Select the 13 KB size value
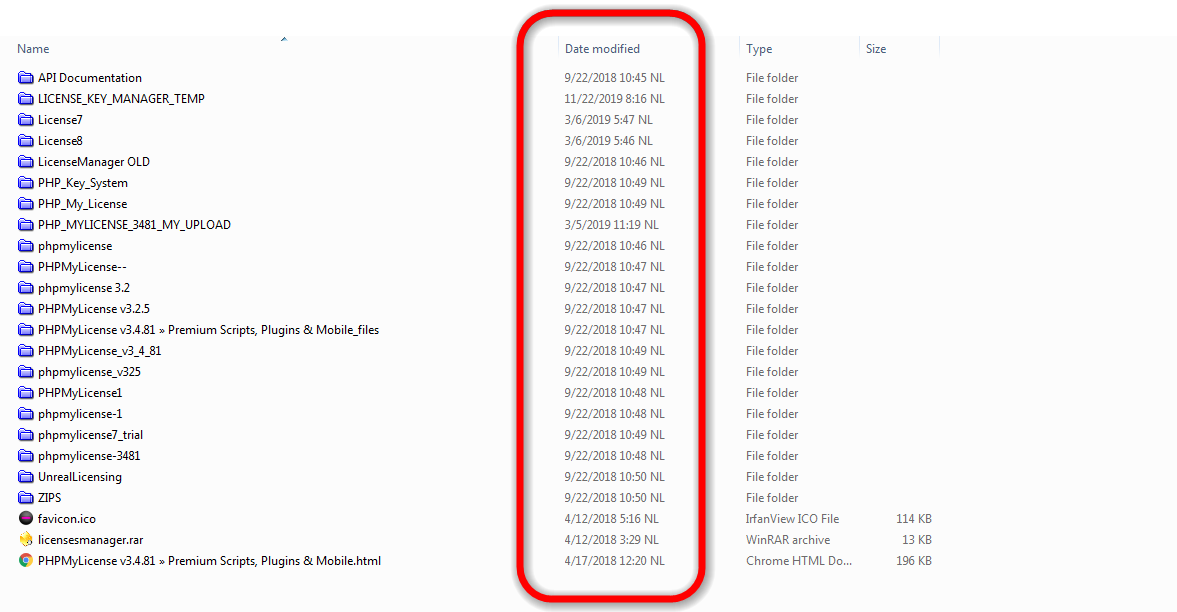This screenshot has height=612, width=1177. click(917, 540)
